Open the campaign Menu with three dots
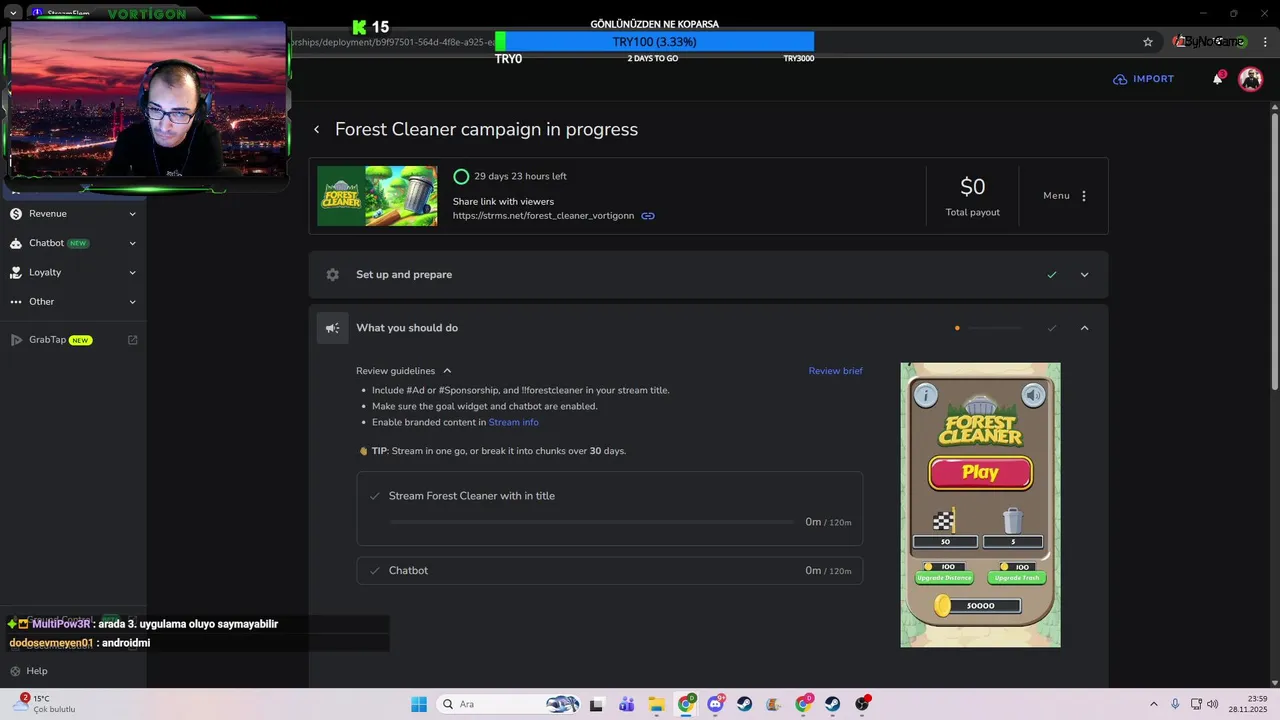Screen dimensions: 1280x720 tap(1065, 196)
